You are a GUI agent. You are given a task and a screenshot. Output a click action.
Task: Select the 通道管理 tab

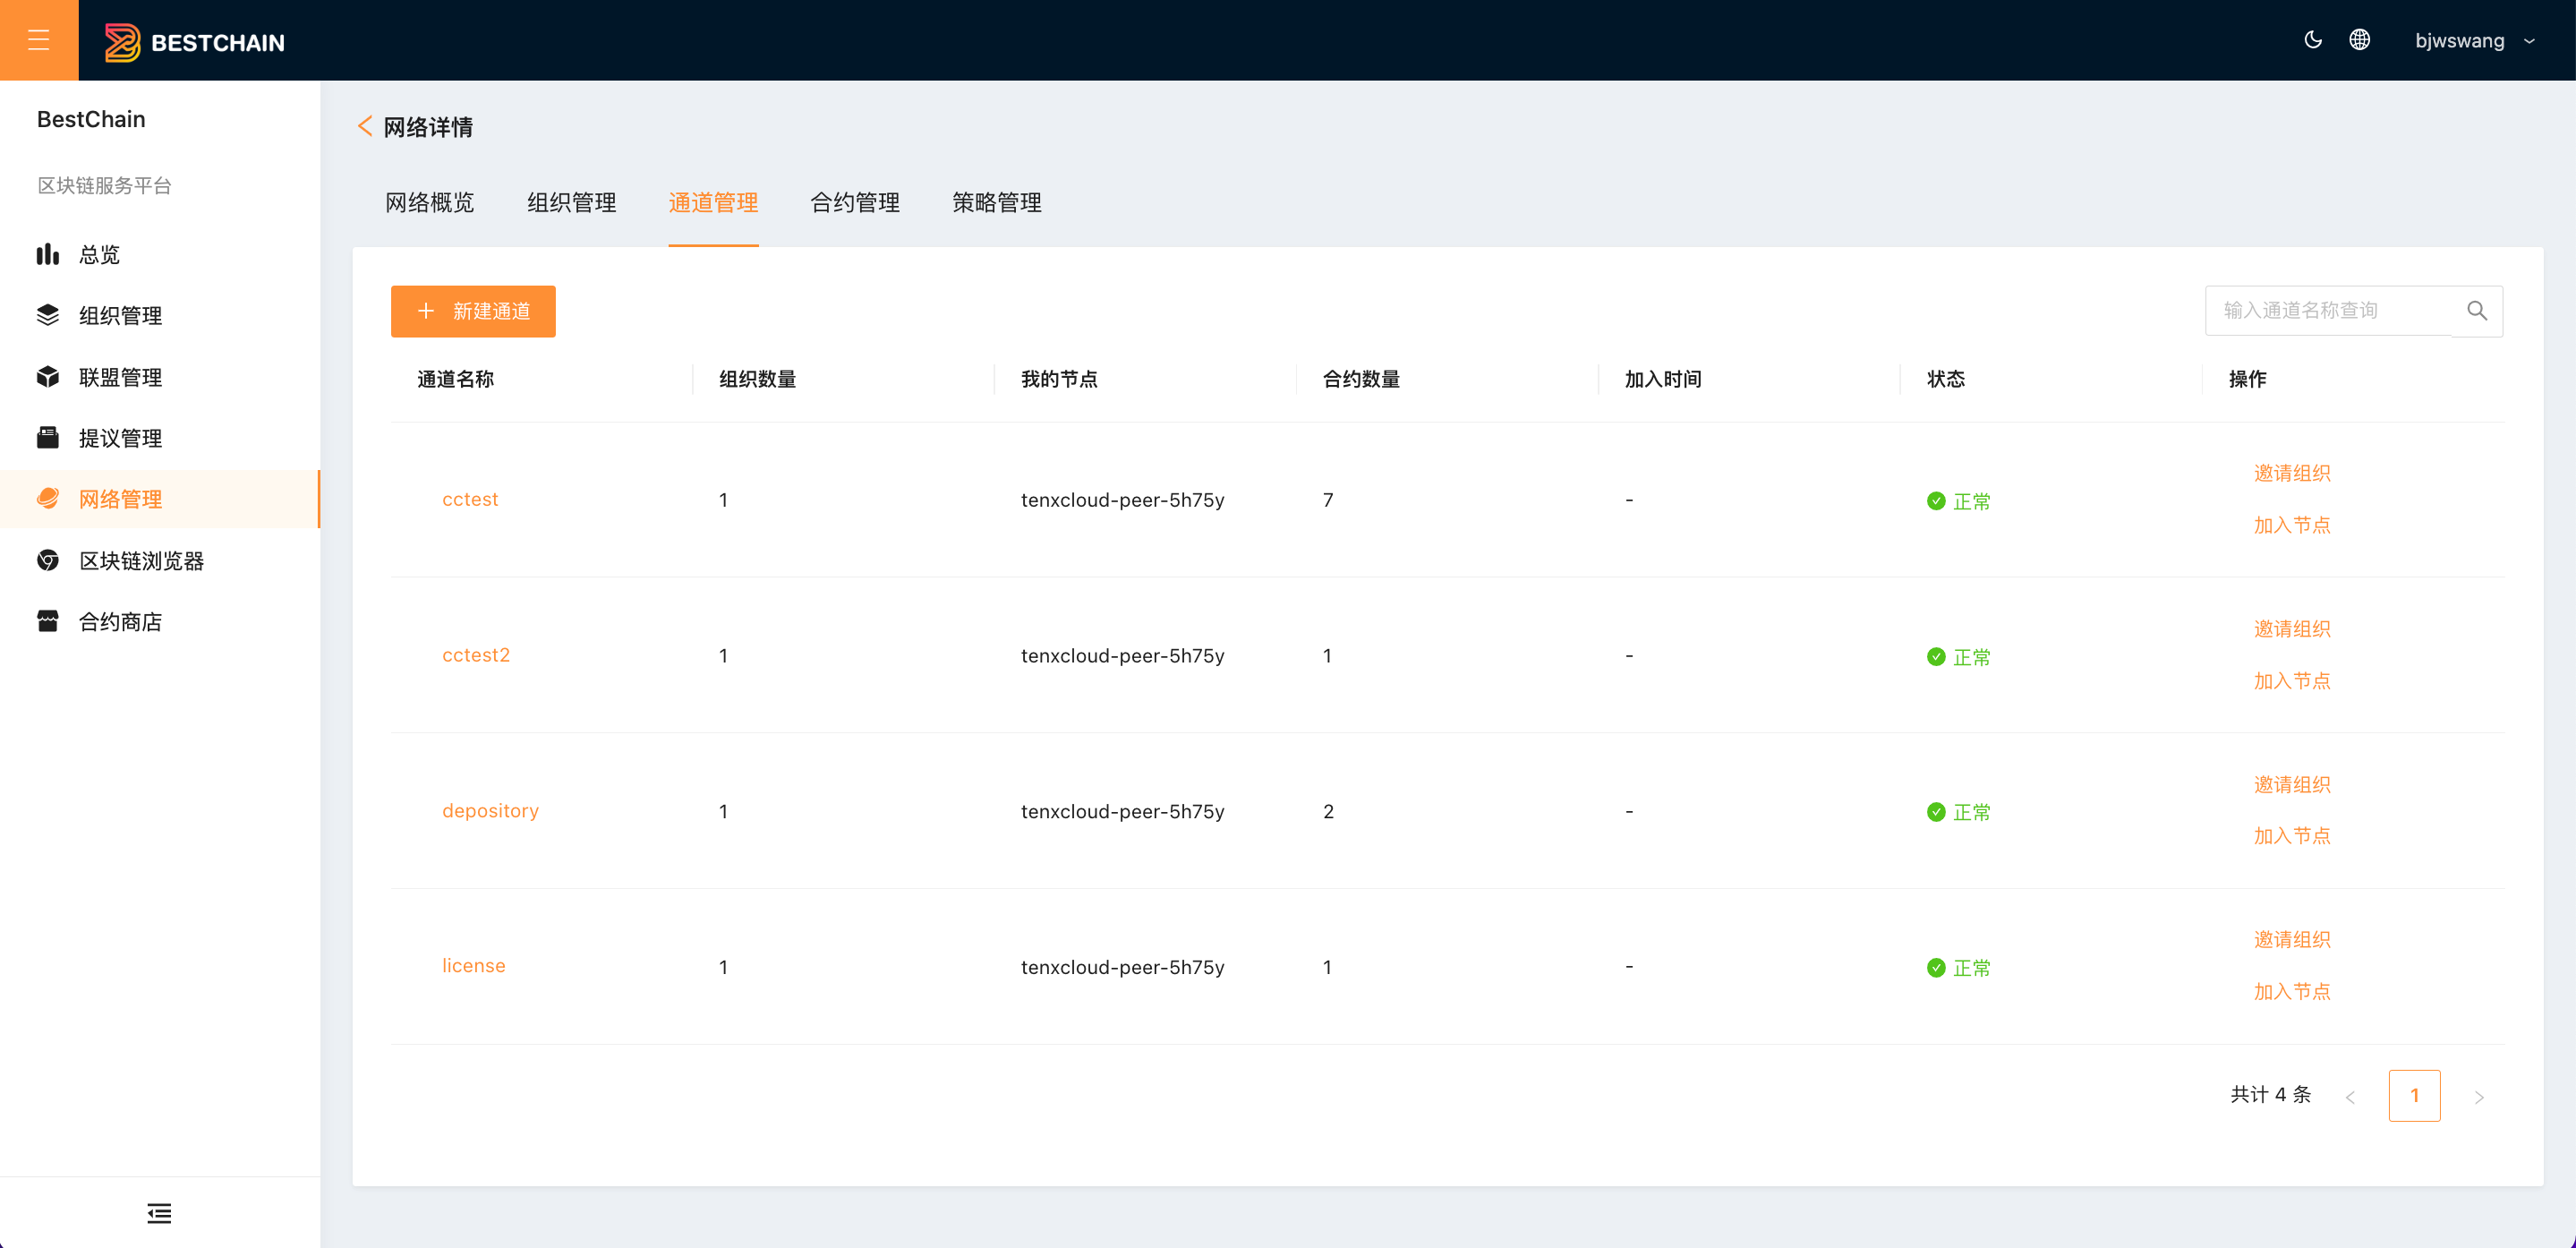713,203
